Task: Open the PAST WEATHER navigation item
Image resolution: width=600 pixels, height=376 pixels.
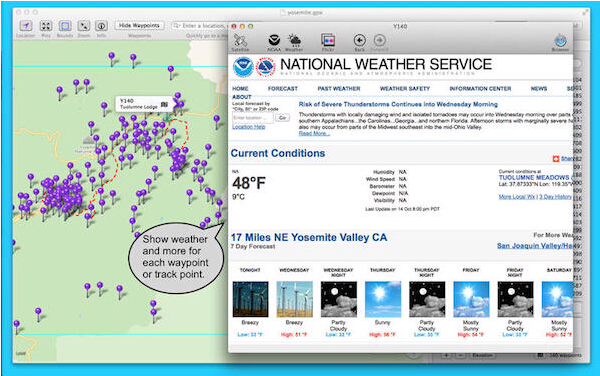Action: [339, 89]
